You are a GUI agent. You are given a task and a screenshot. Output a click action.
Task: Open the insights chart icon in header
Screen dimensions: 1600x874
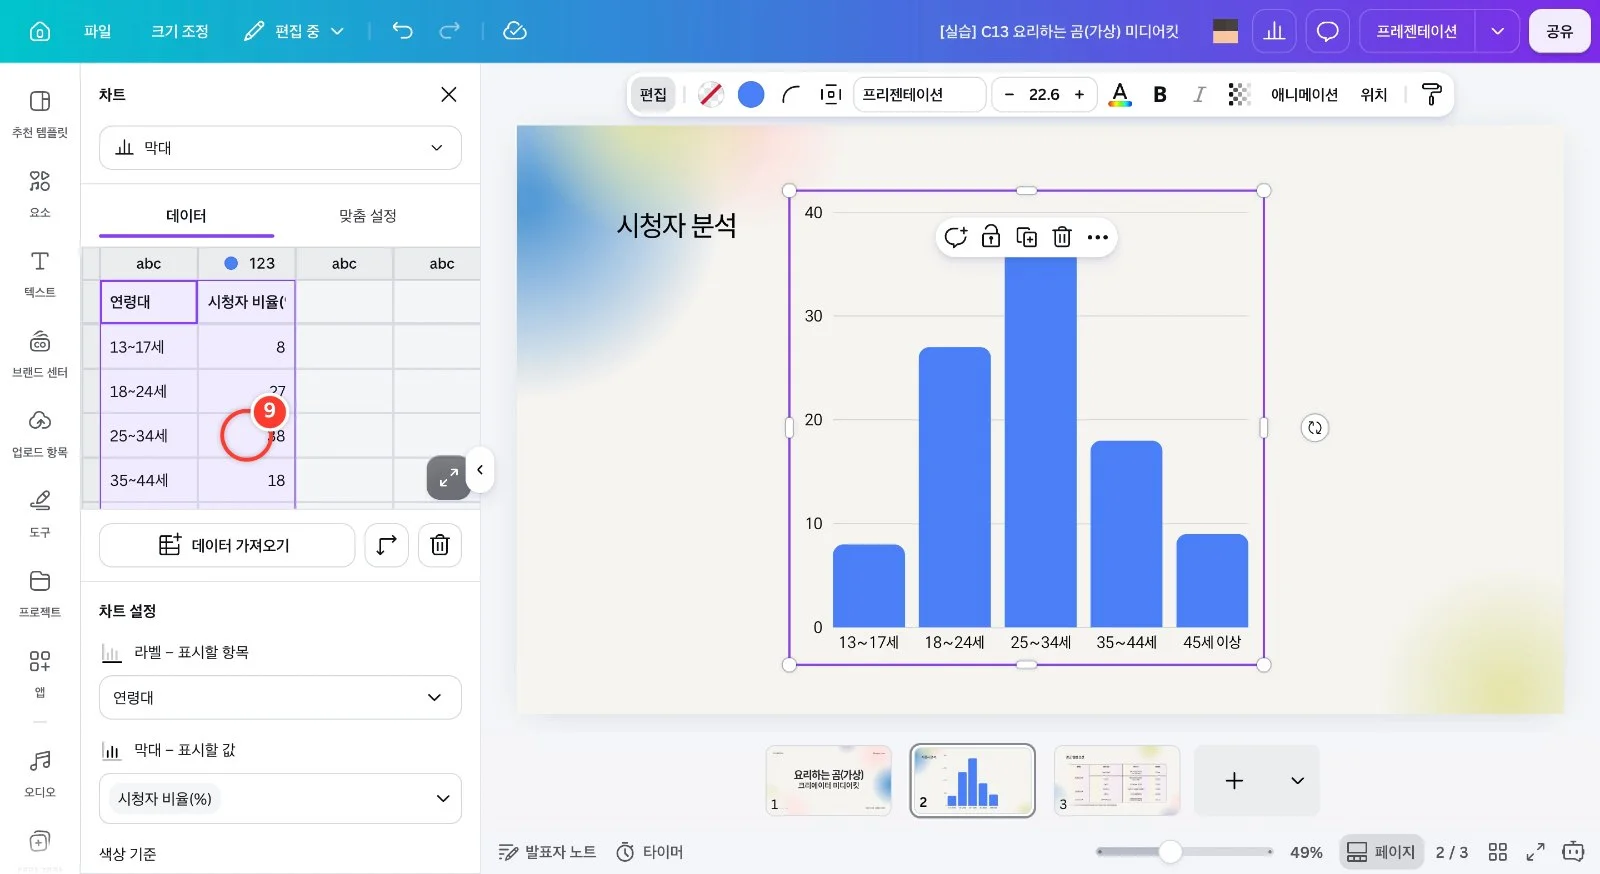click(1274, 31)
